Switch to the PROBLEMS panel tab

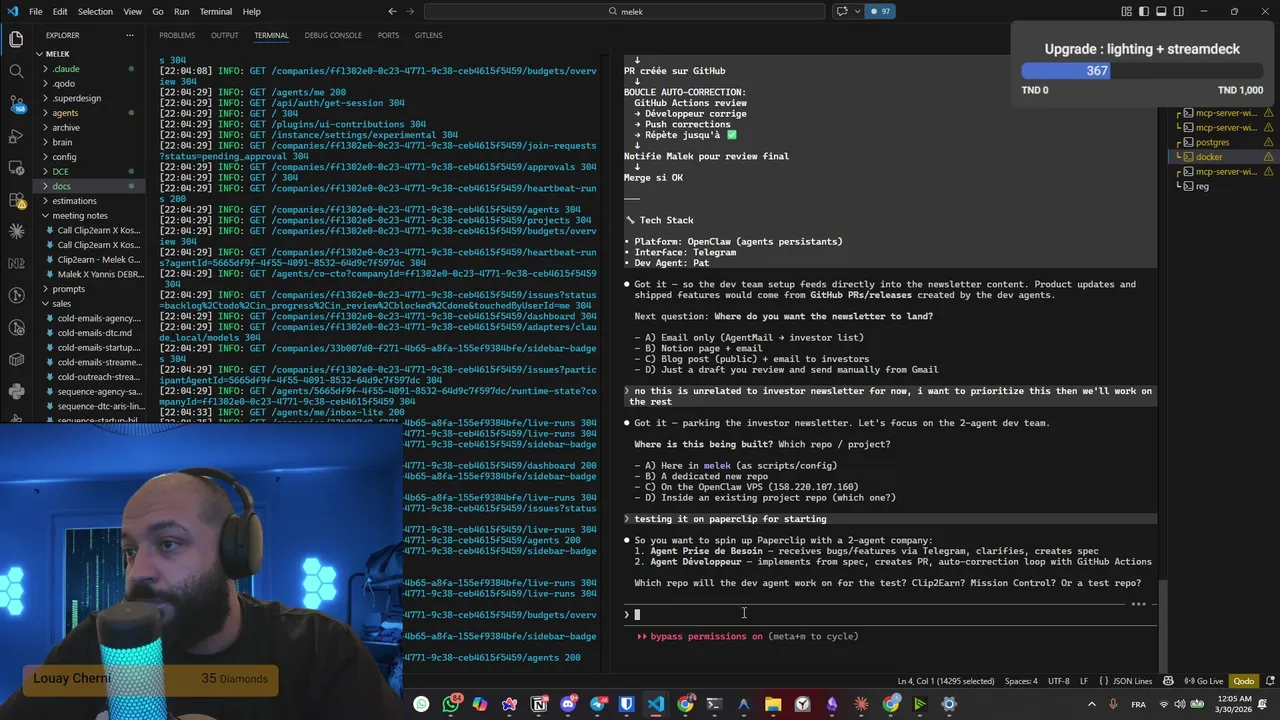[x=177, y=35]
